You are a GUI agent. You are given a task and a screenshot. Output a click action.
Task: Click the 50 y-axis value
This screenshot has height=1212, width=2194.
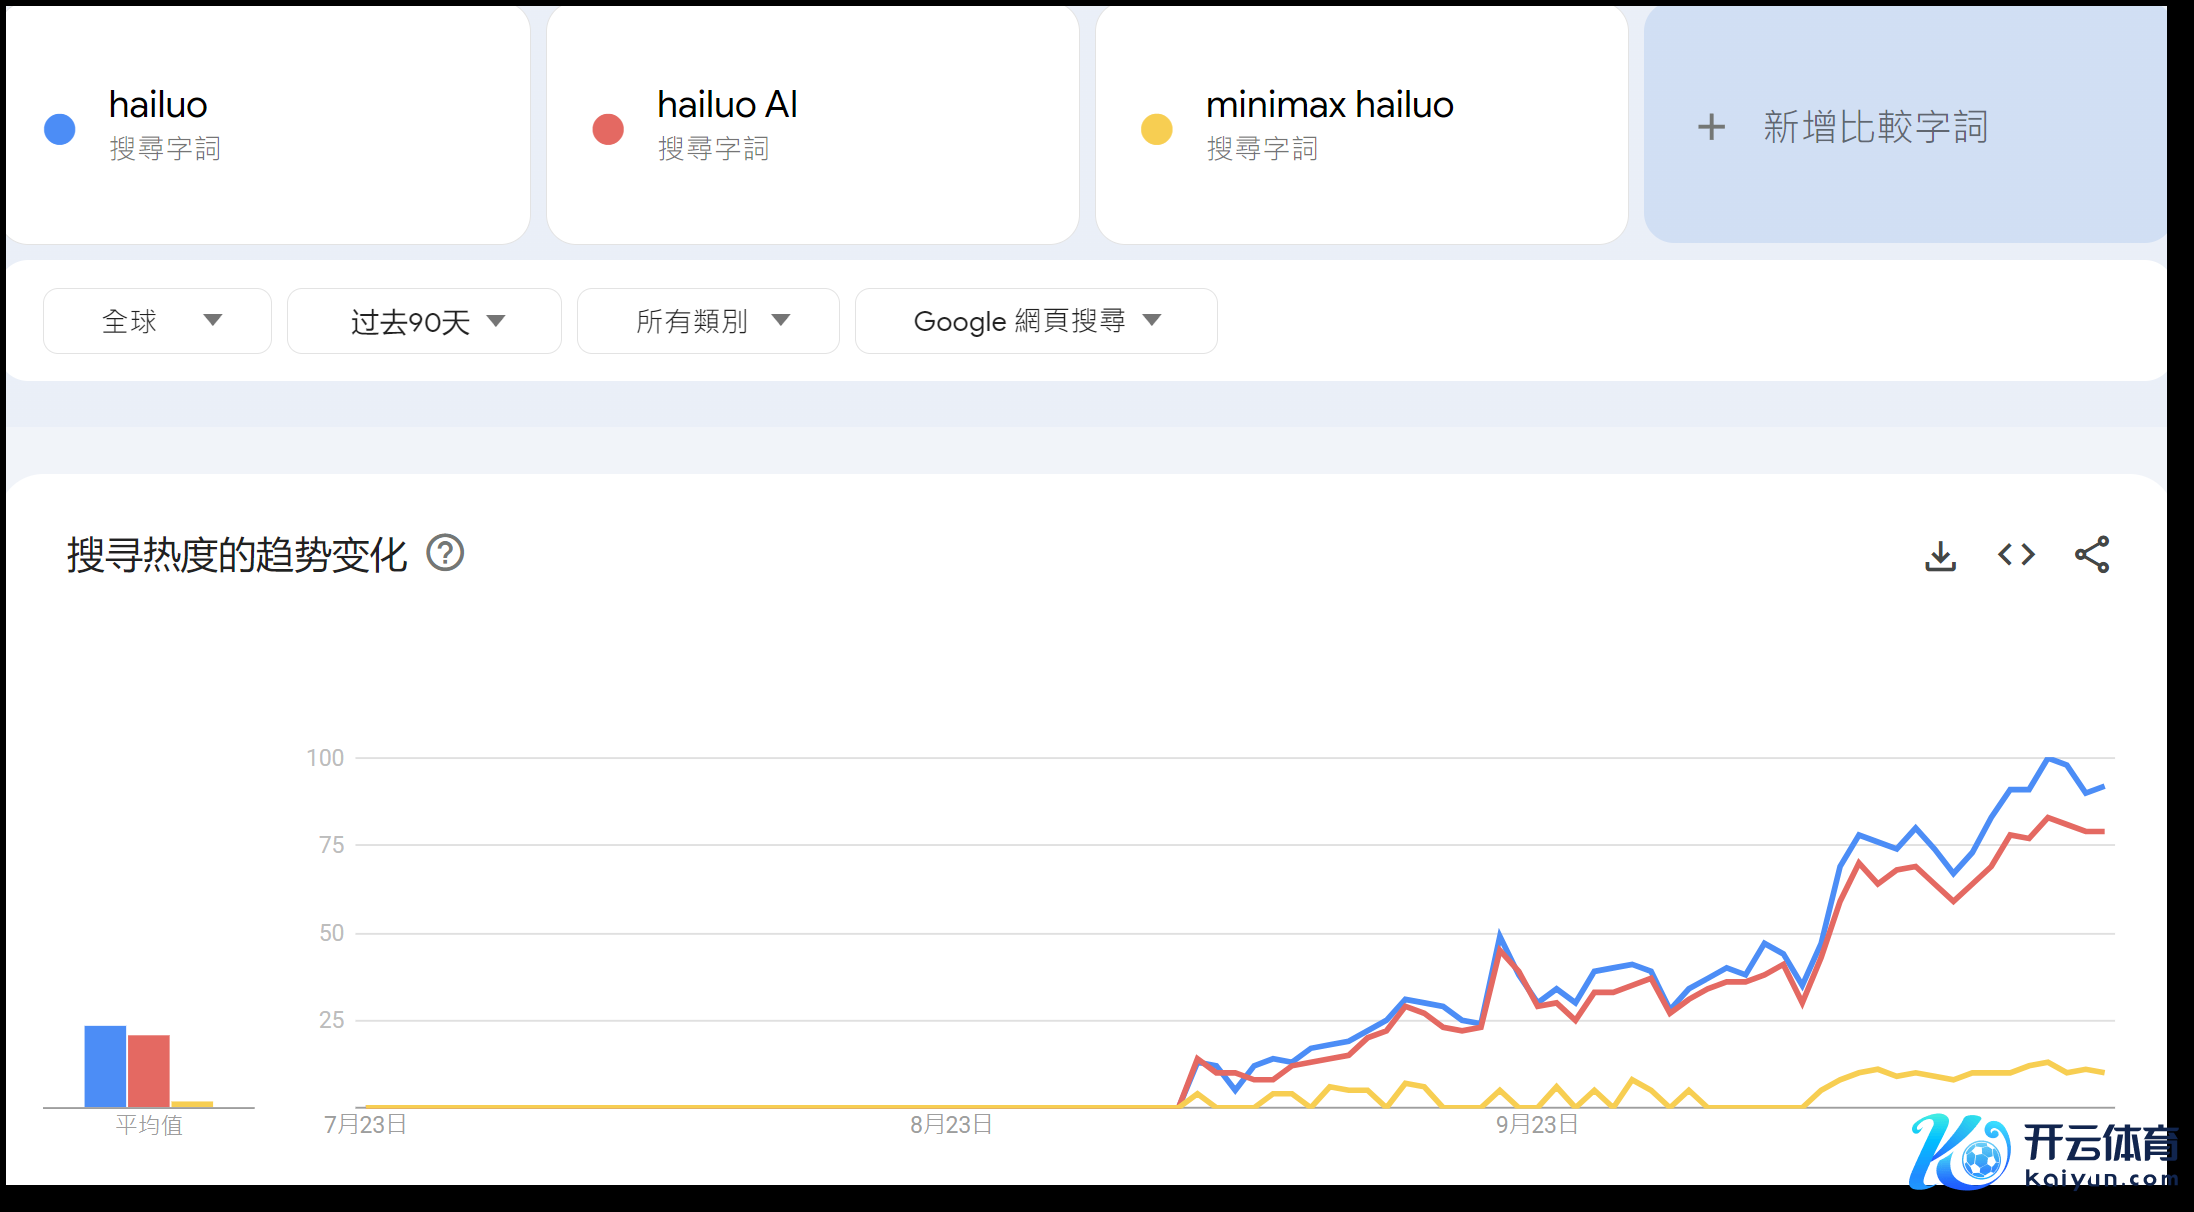pyautogui.click(x=331, y=933)
